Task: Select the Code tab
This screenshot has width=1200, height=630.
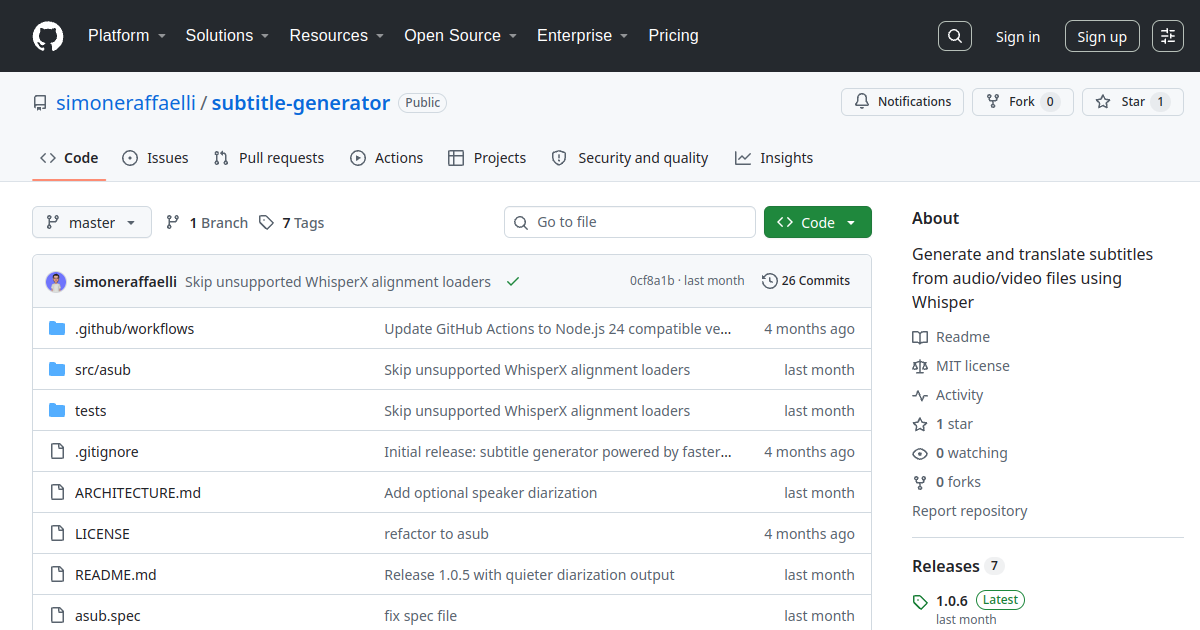Action: (69, 158)
